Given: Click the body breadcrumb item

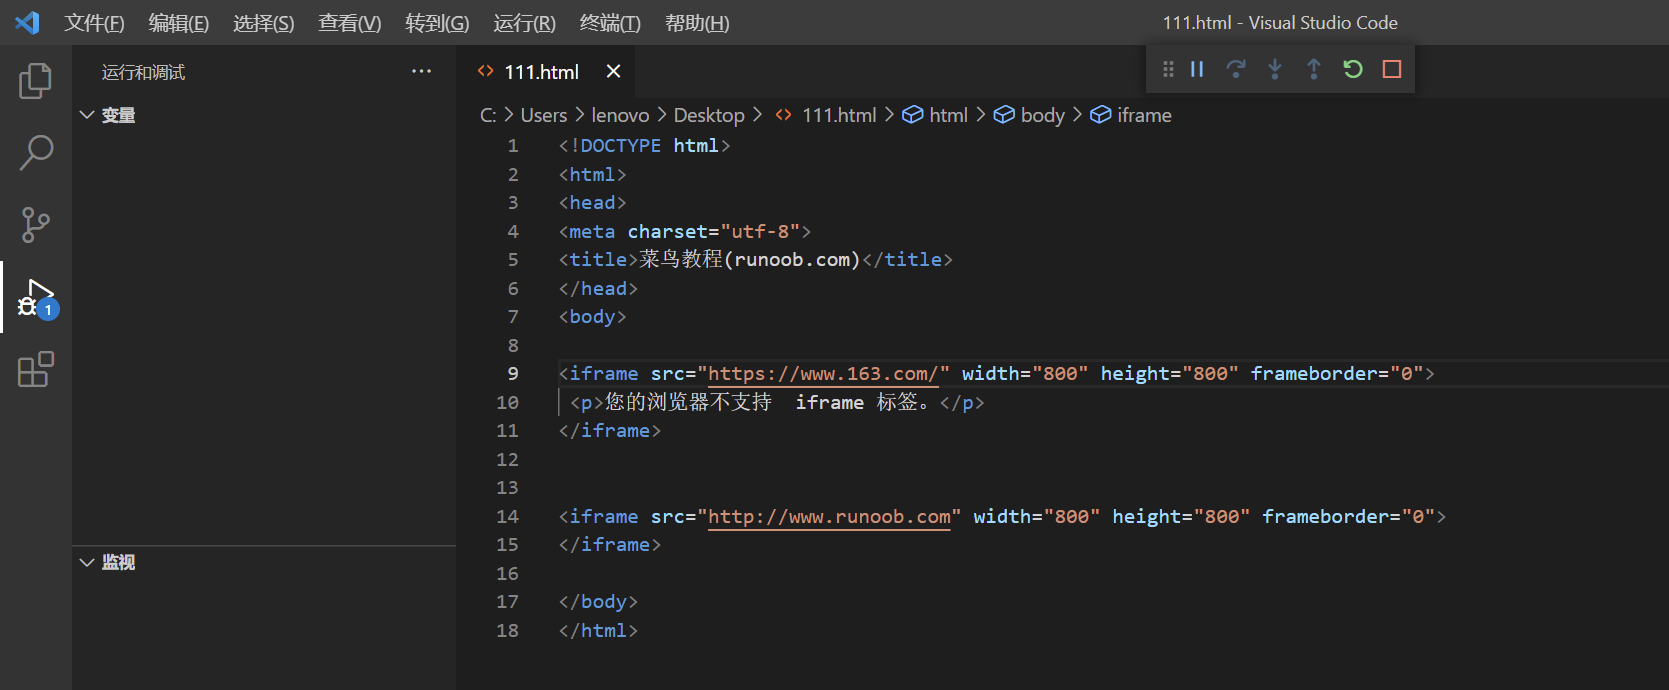Looking at the screenshot, I should tap(1042, 115).
